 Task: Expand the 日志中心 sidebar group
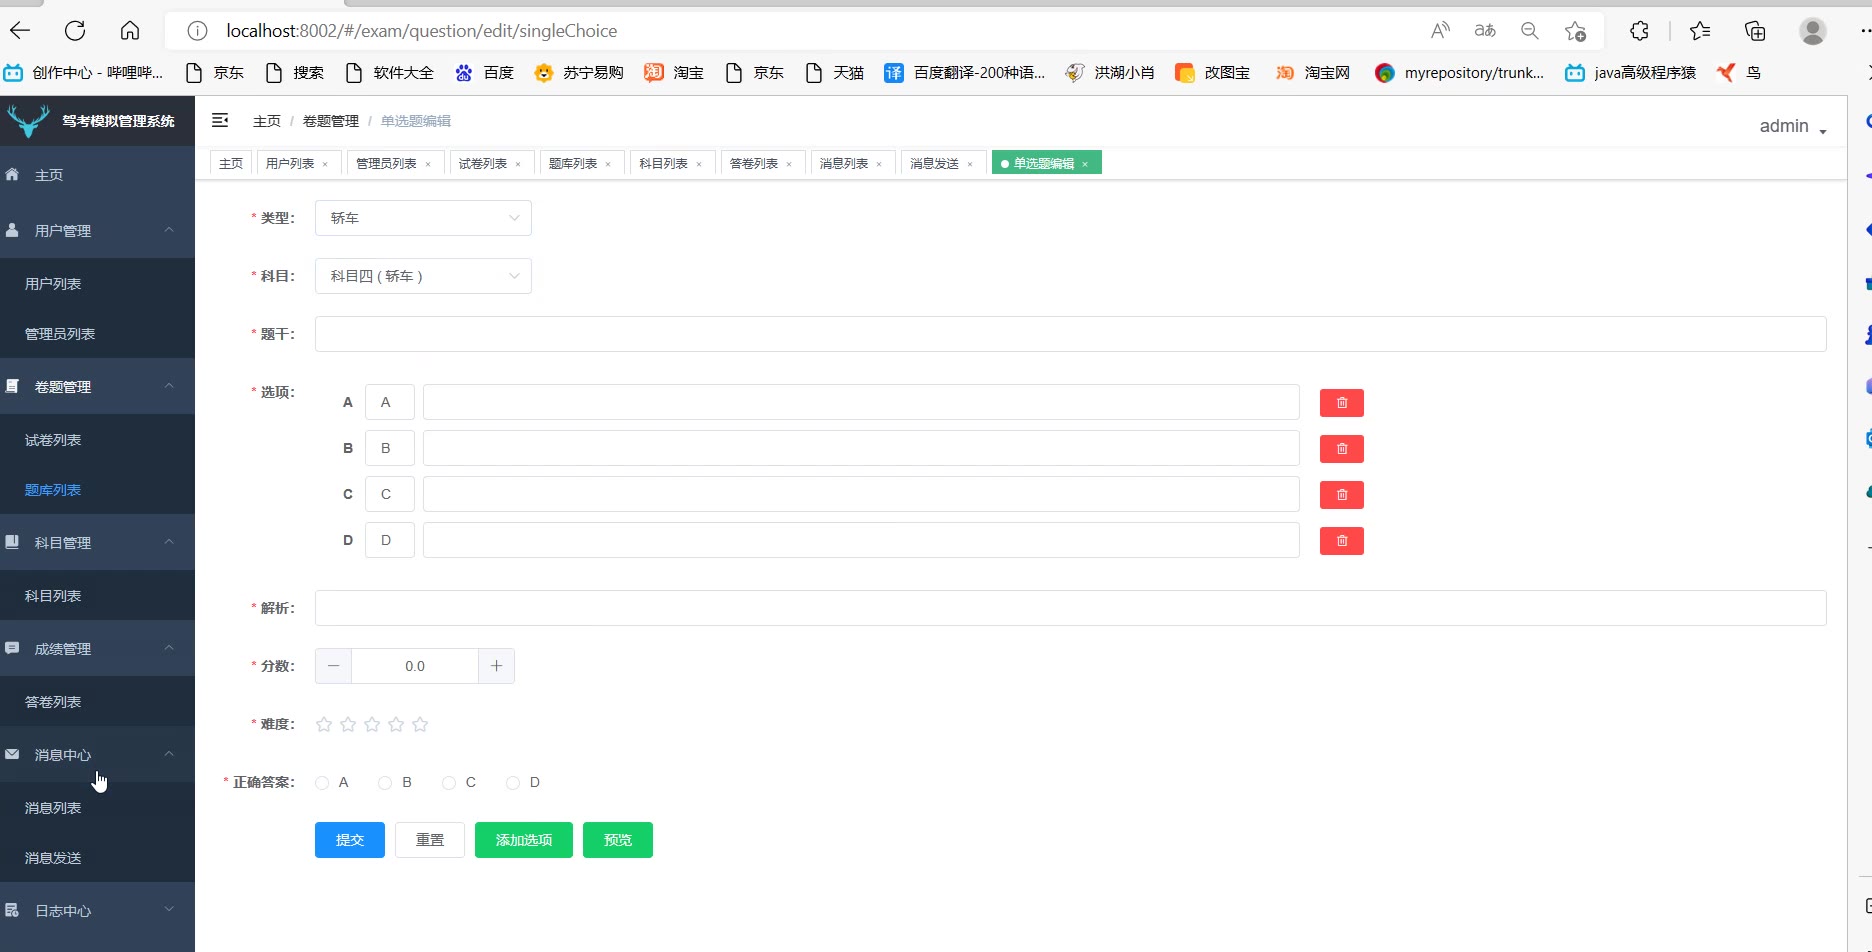point(97,910)
